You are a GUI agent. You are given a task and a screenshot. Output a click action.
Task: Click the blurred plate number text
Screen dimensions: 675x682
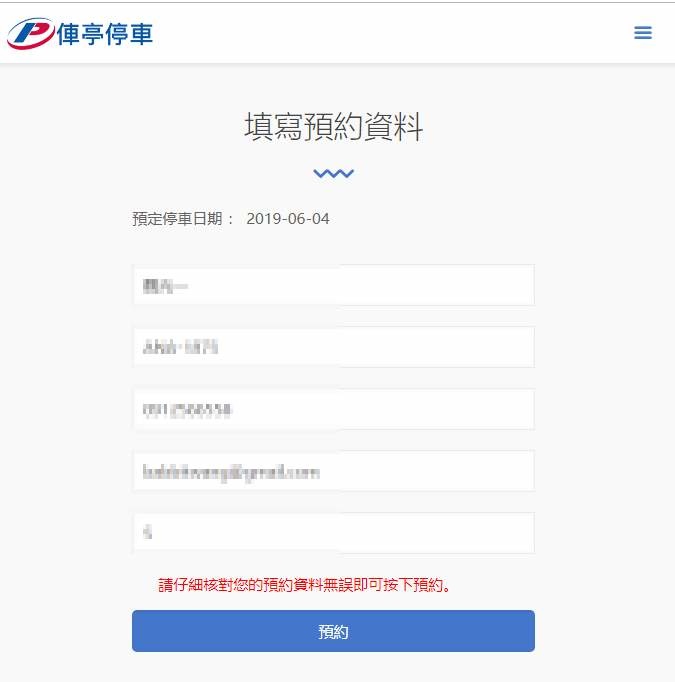coord(180,347)
